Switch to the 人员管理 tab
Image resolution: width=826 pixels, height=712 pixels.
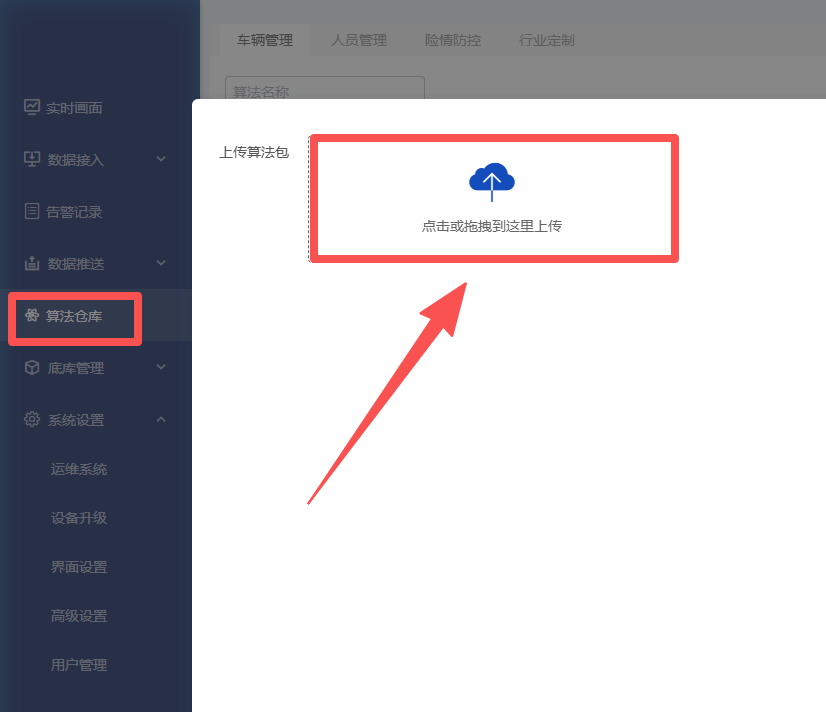[359, 40]
